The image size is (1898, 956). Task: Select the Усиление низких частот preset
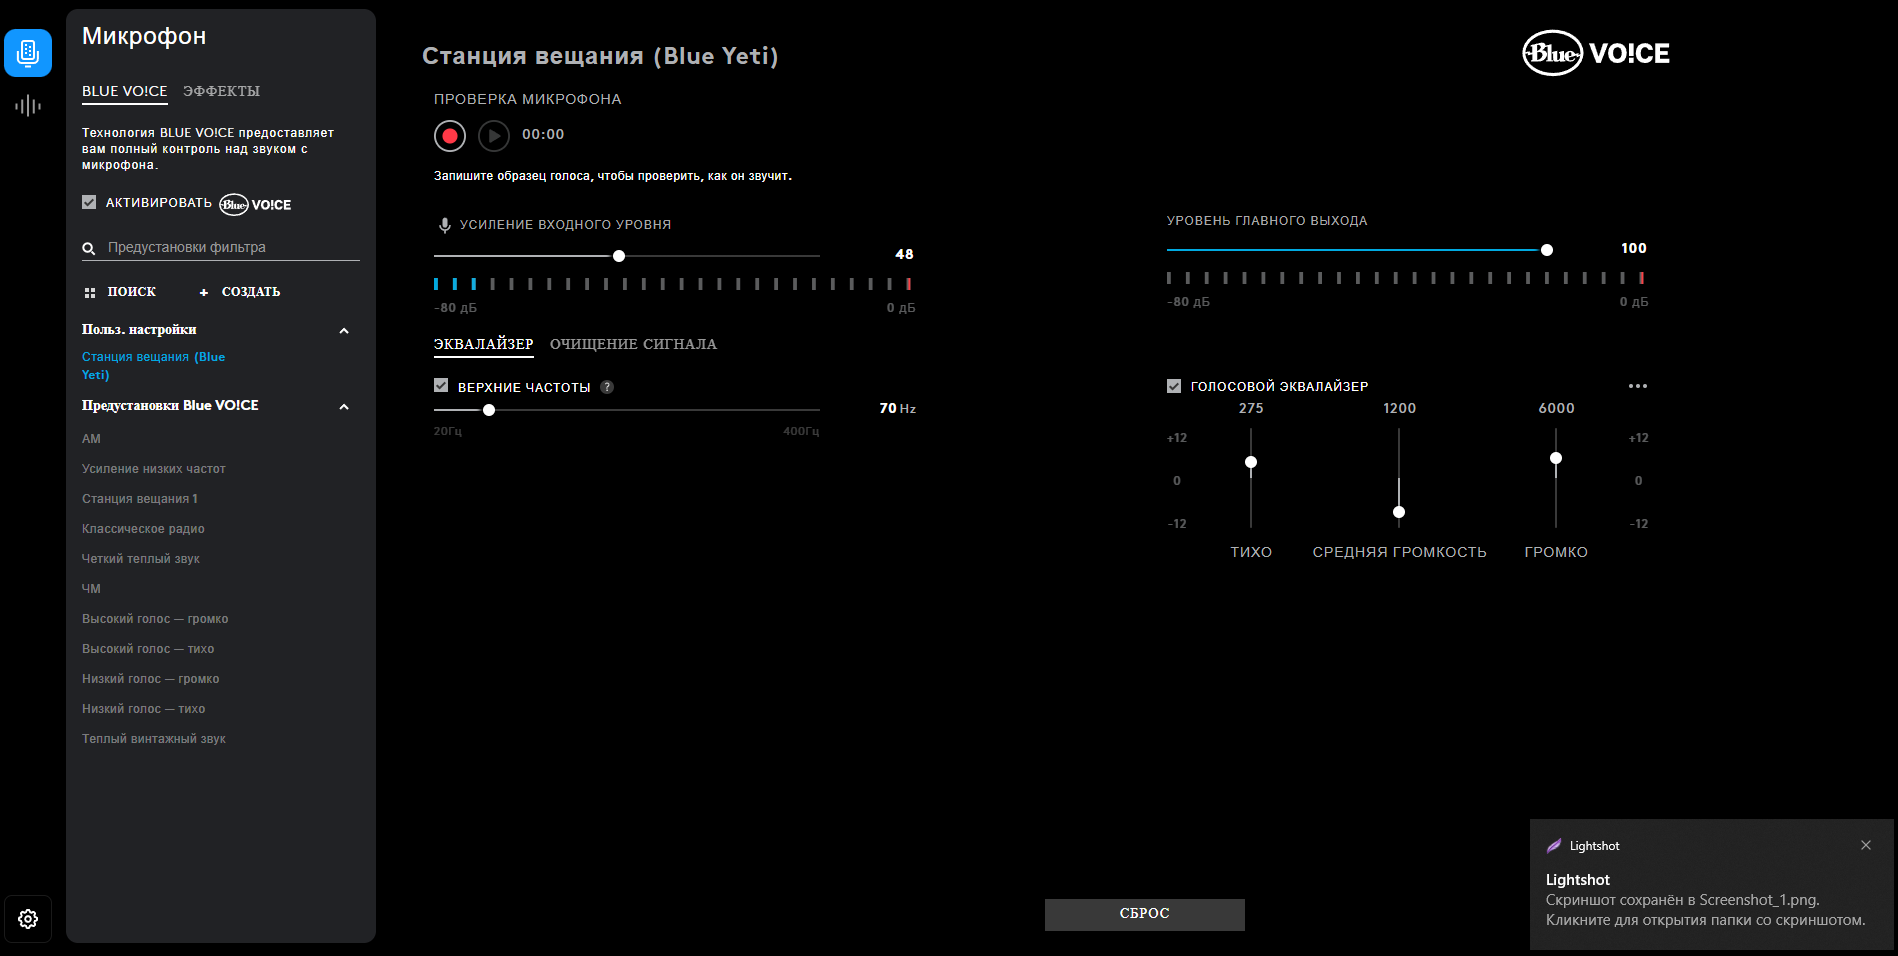[x=154, y=469]
